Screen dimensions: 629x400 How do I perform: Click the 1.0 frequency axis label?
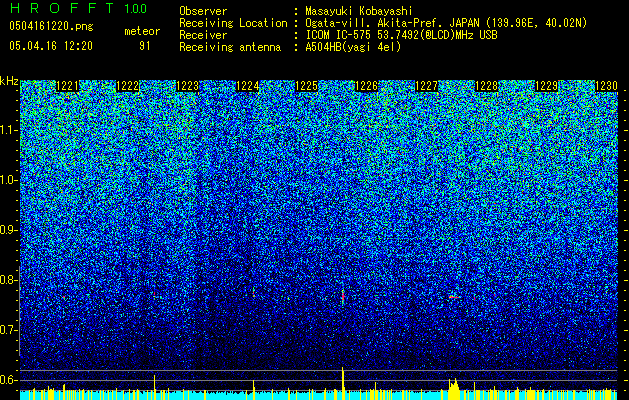point(9,180)
